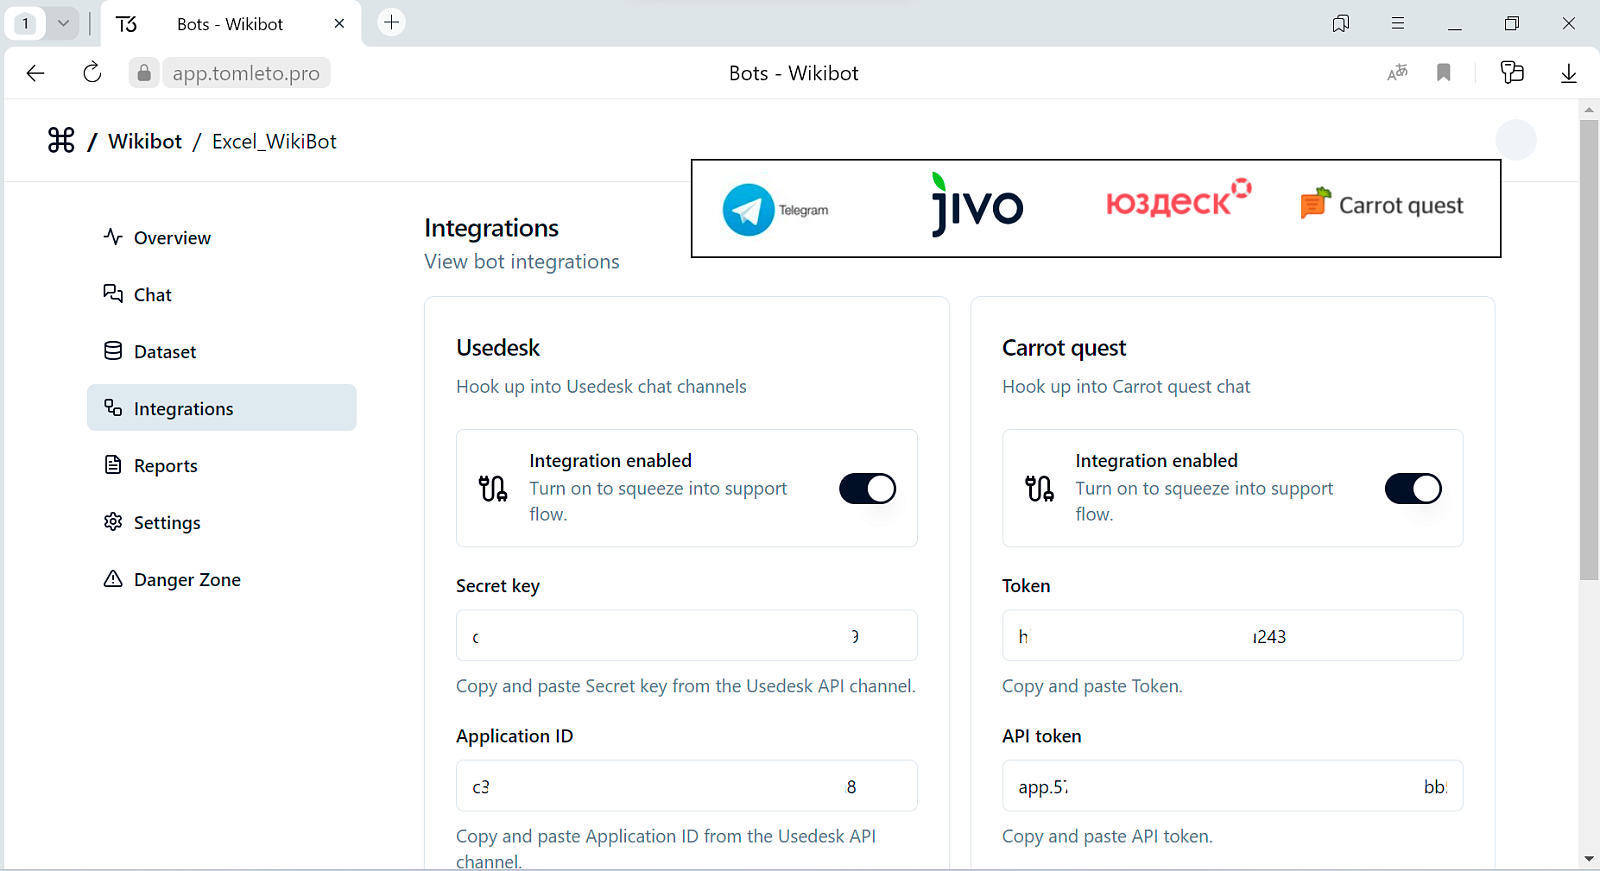Click the "Copy and paste API token." hint

[x=1107, y=836]
